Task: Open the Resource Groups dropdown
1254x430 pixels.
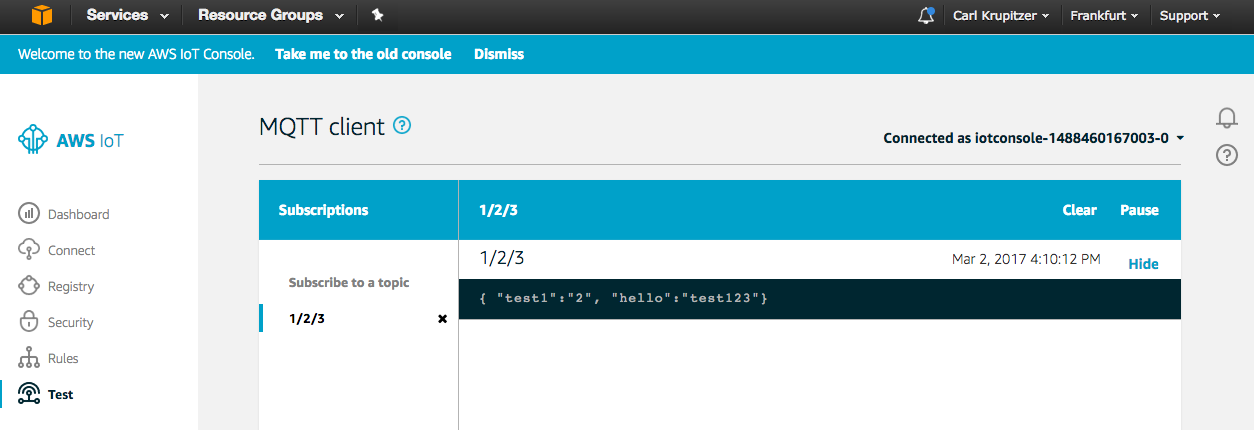Action: [x=270, y=15]
